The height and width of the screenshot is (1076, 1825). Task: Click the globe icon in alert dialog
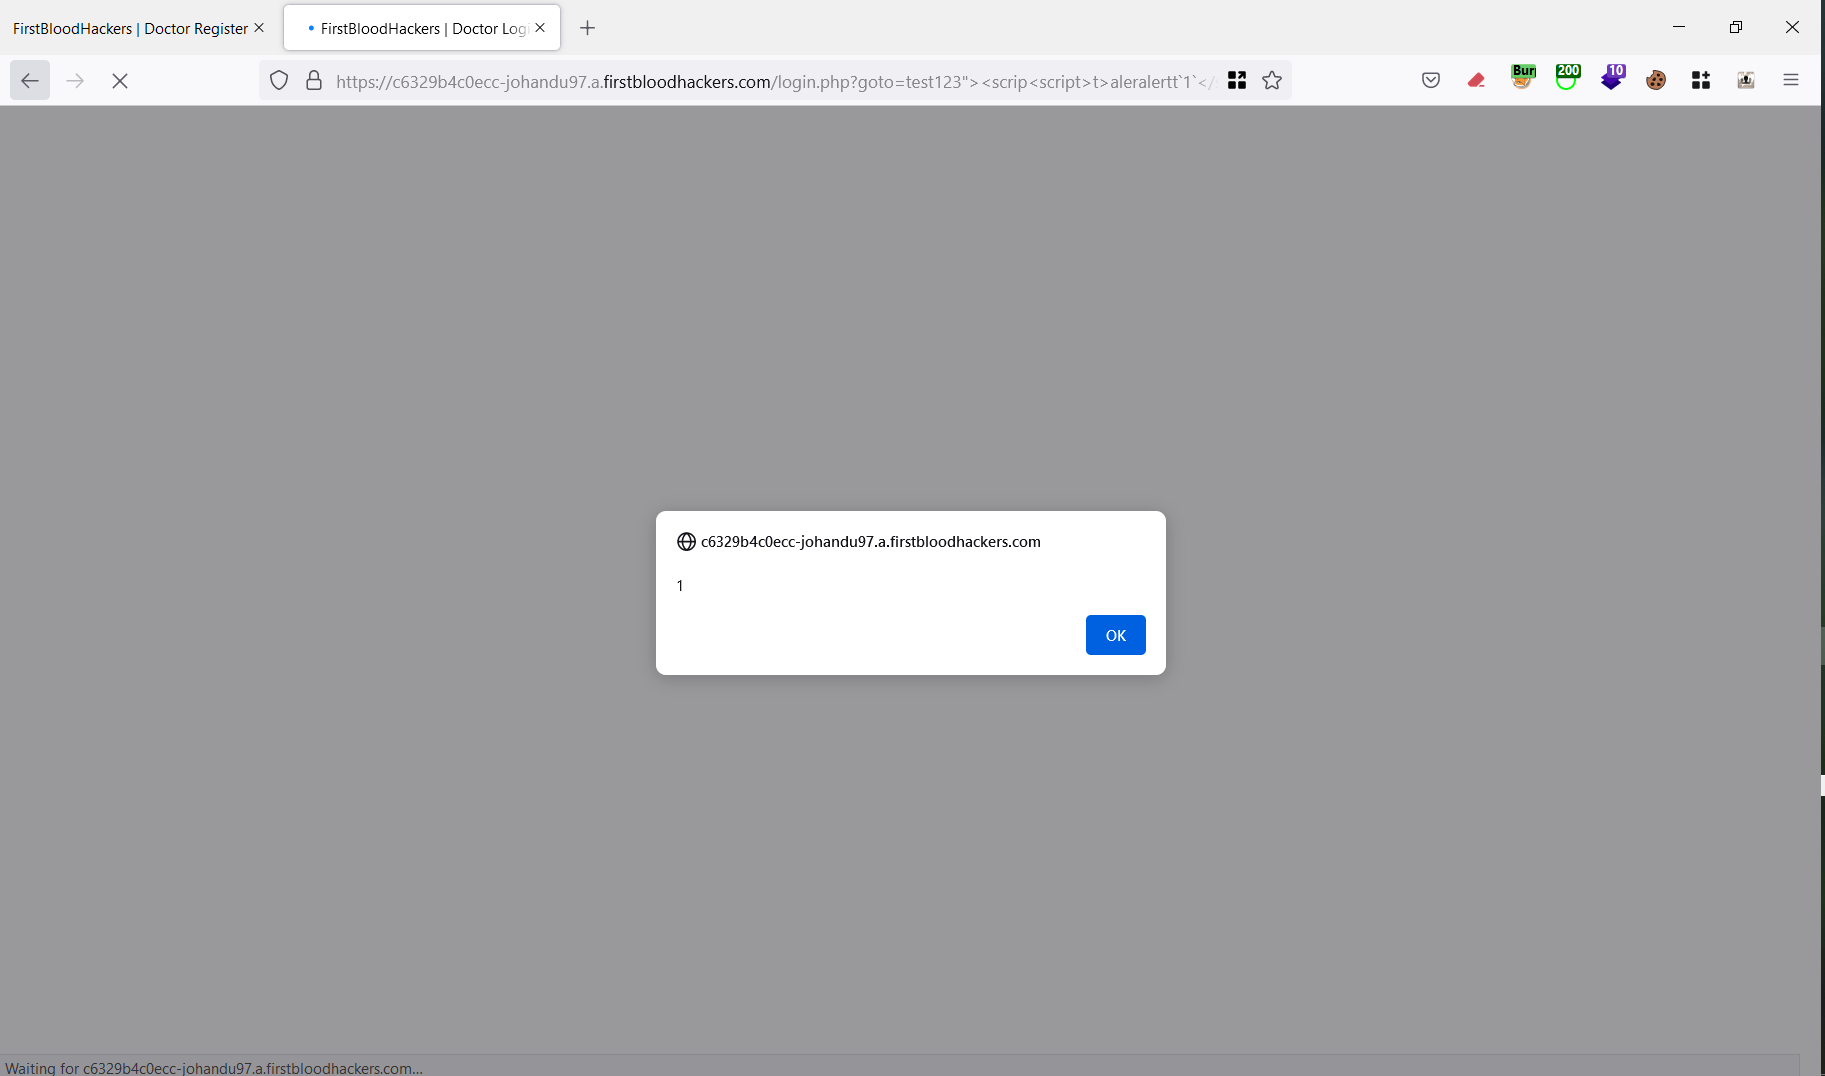point(686,542)
